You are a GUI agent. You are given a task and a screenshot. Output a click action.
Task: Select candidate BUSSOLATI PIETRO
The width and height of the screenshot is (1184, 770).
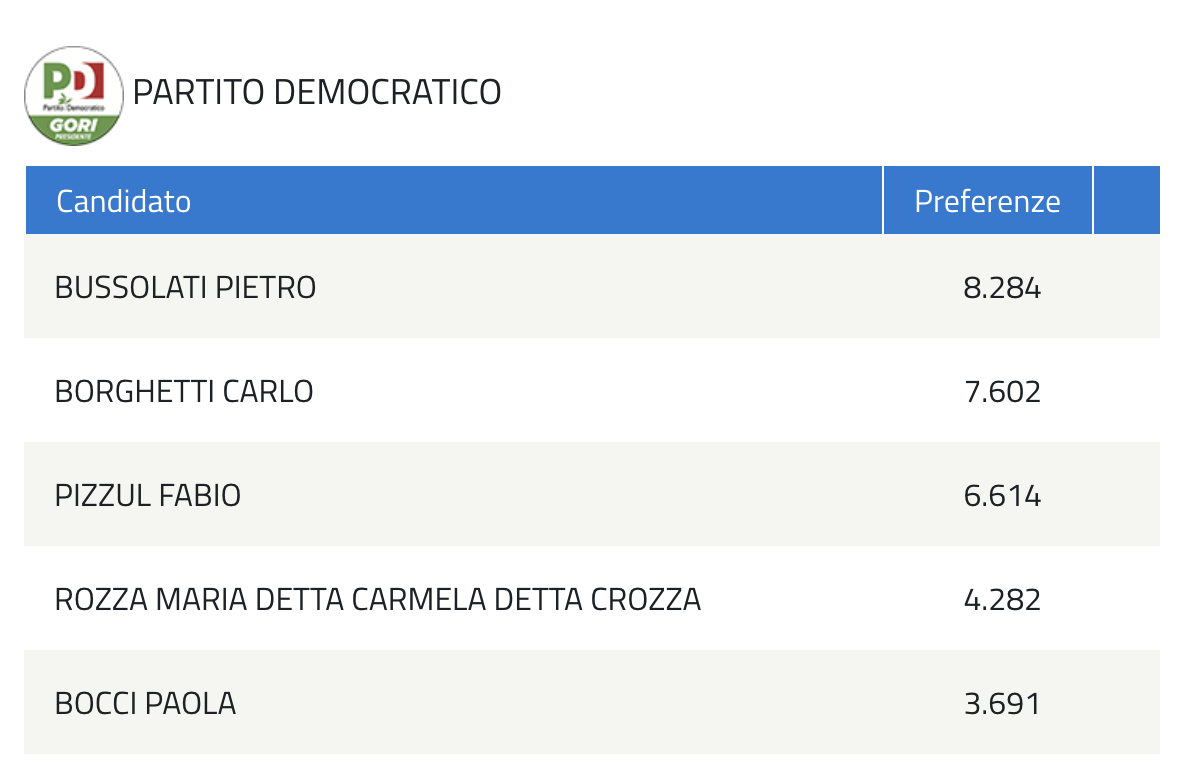pyautogui.click(x=185, y=288)
